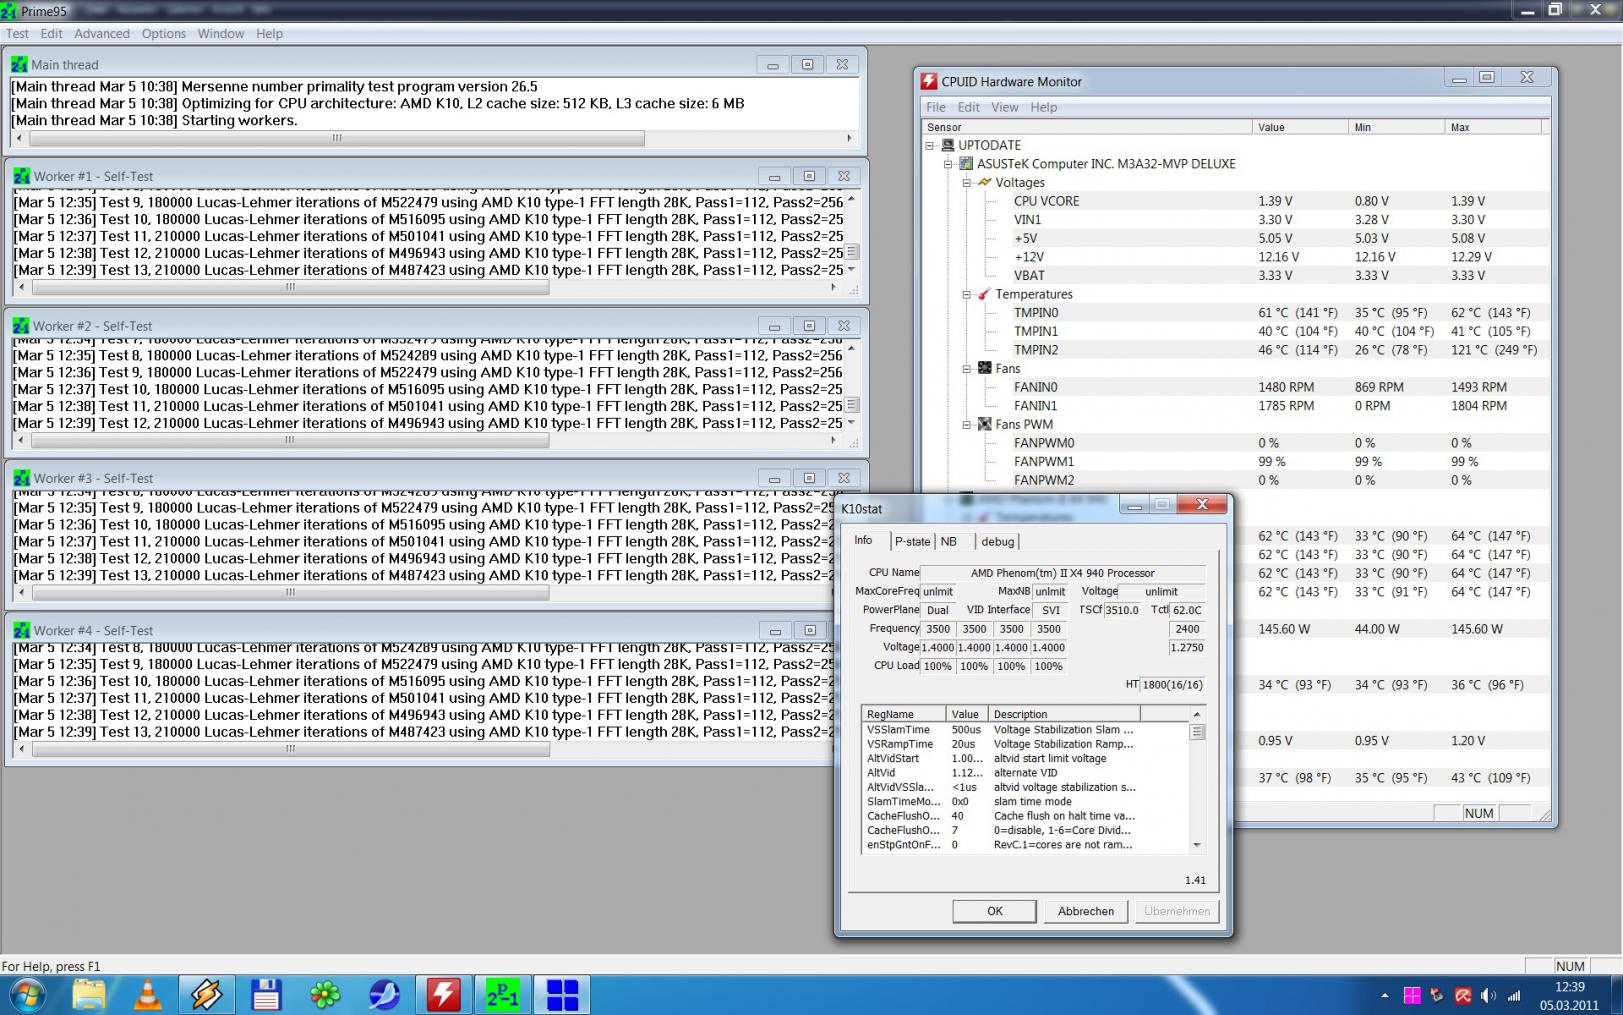Open HWMonitor View menu
The image size is (1623, 1015).
(x=1005, y=107)
